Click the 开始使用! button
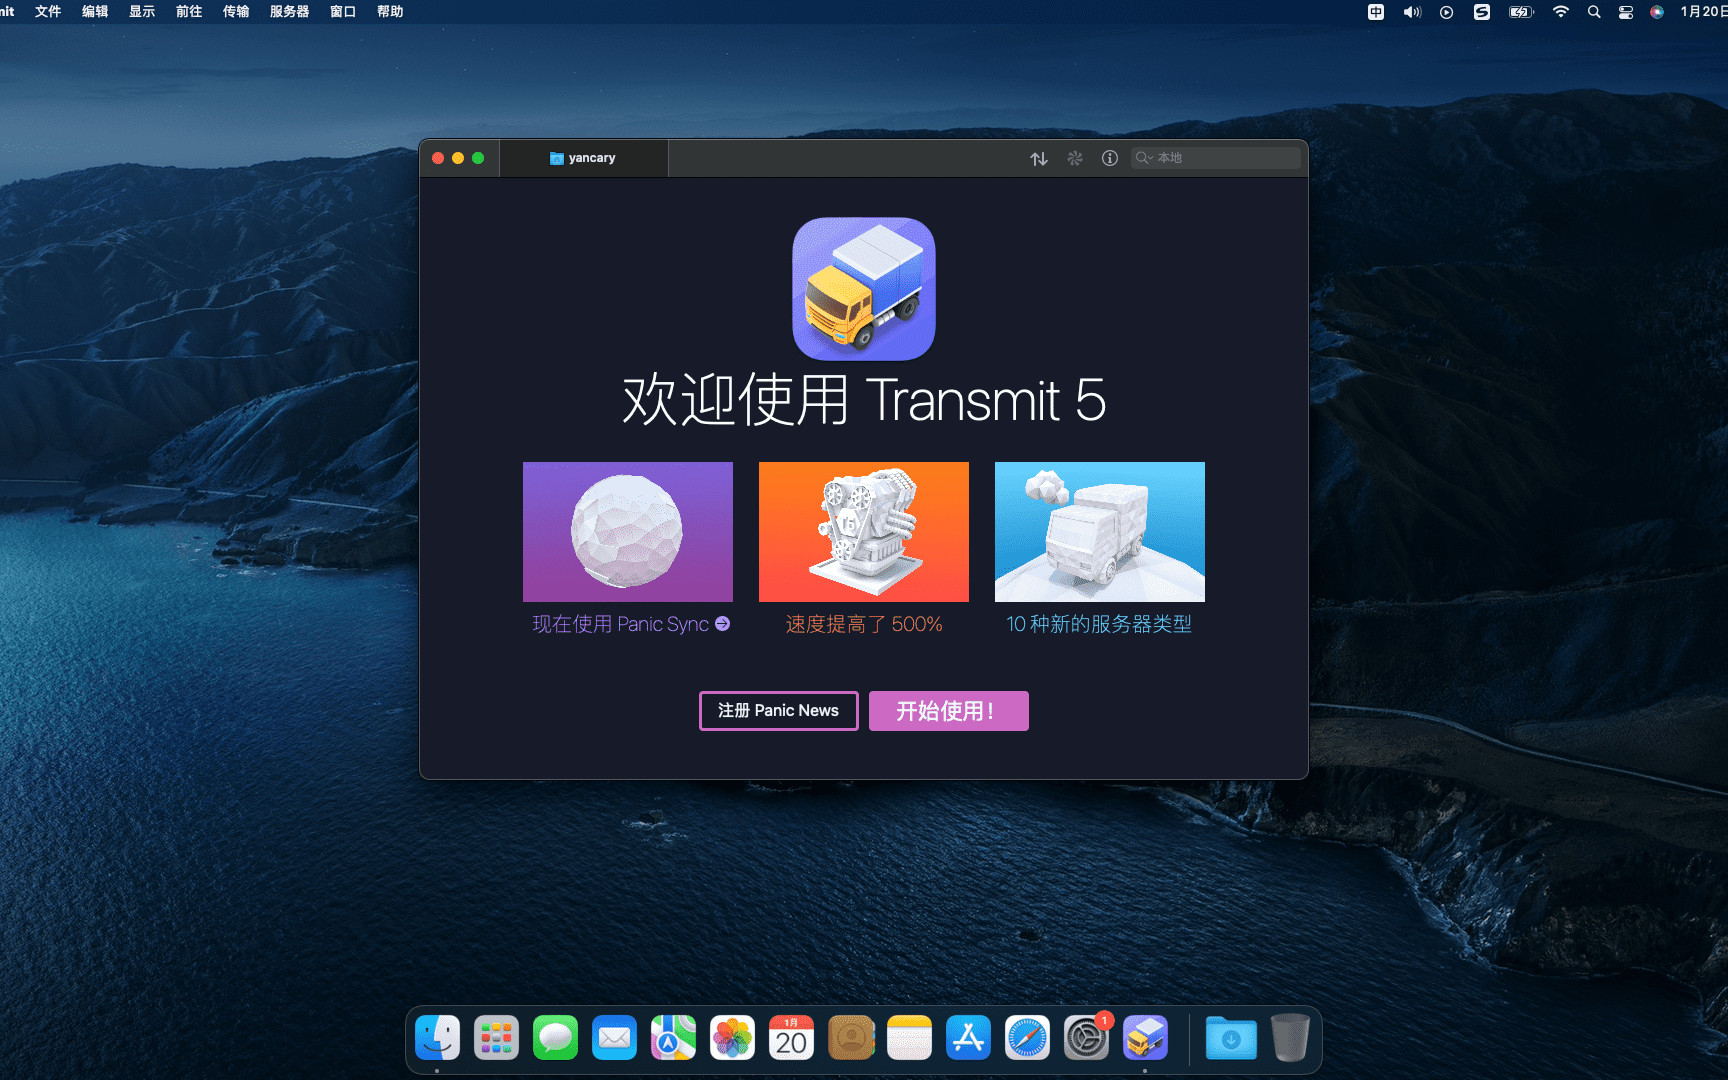 949,711
